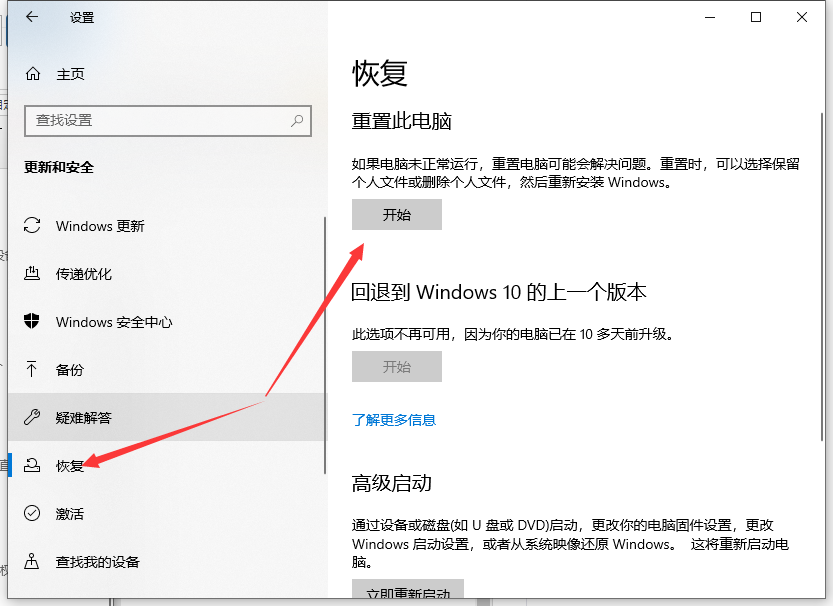Click the 重置此电脑 heading
This screenshot has height=606, width=833.
(401, 121)
